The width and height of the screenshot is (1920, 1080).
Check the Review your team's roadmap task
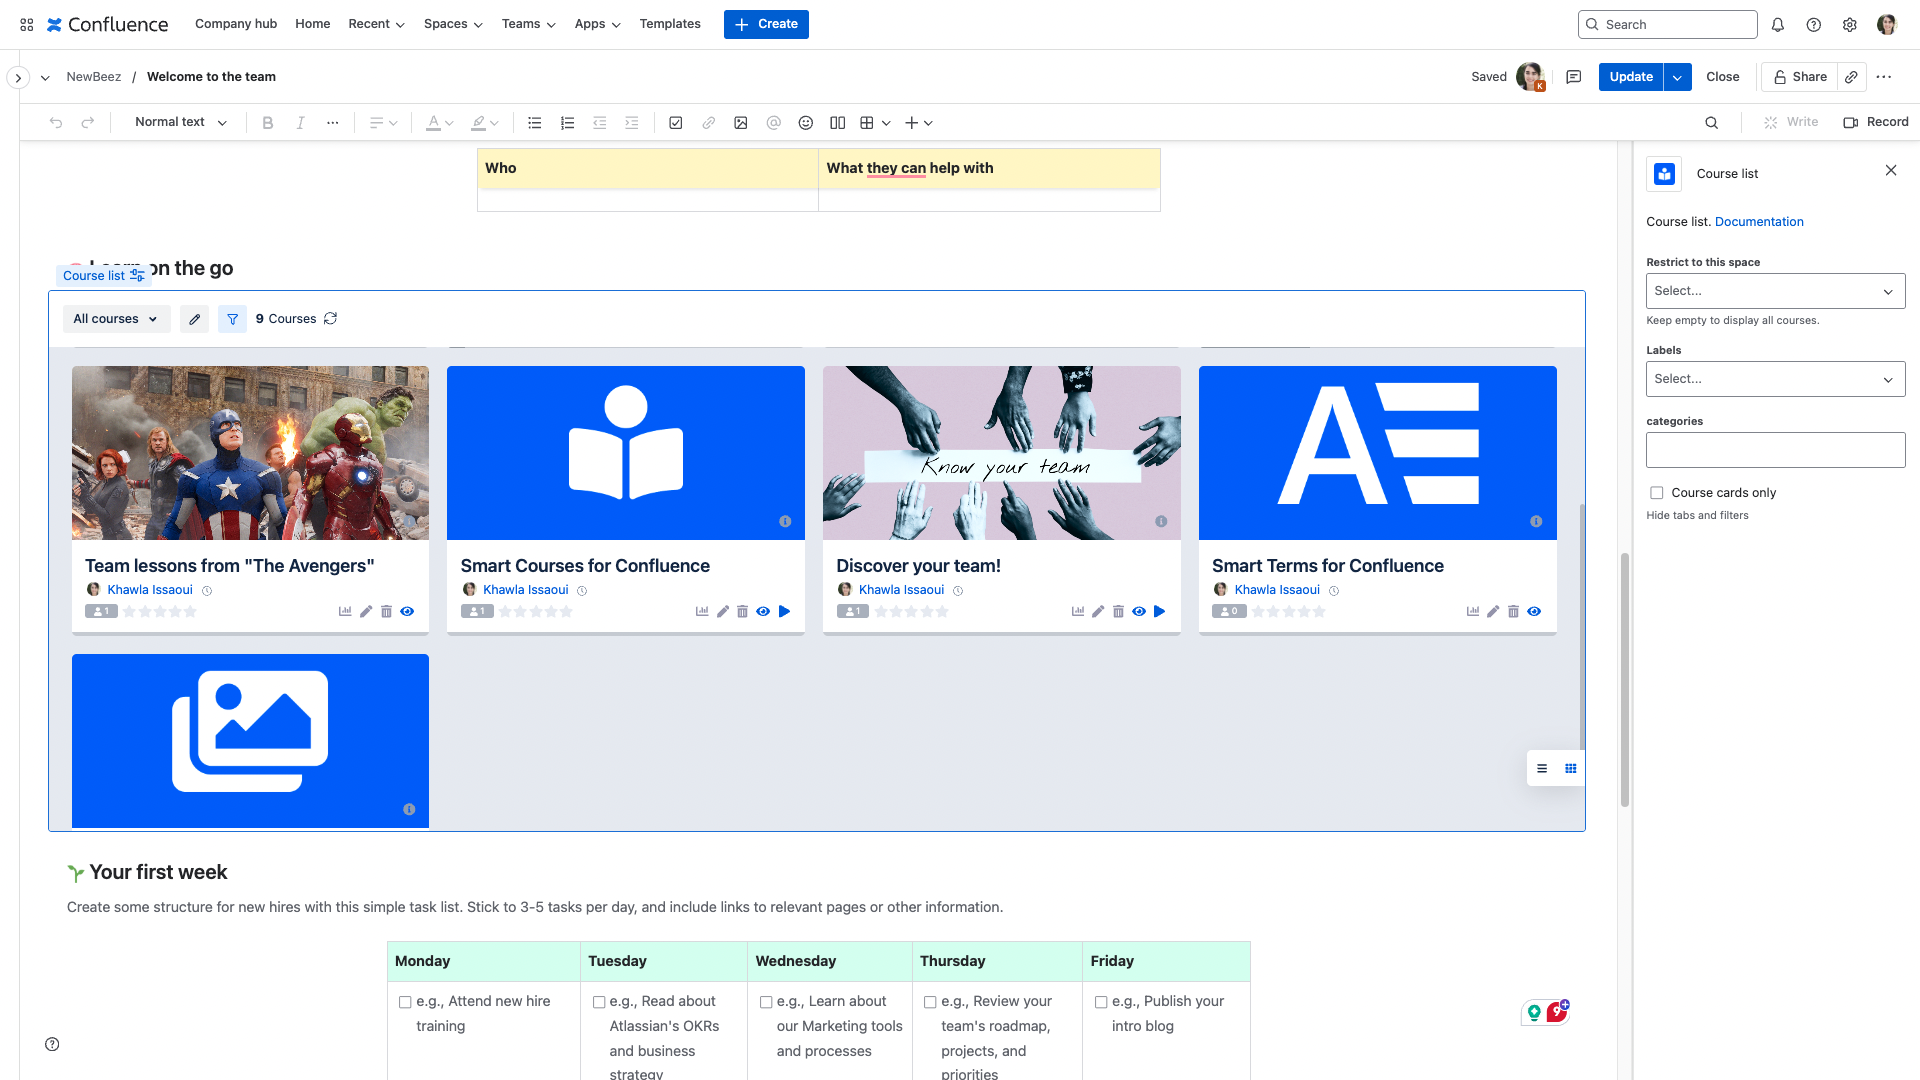(x=930, y=1002)
